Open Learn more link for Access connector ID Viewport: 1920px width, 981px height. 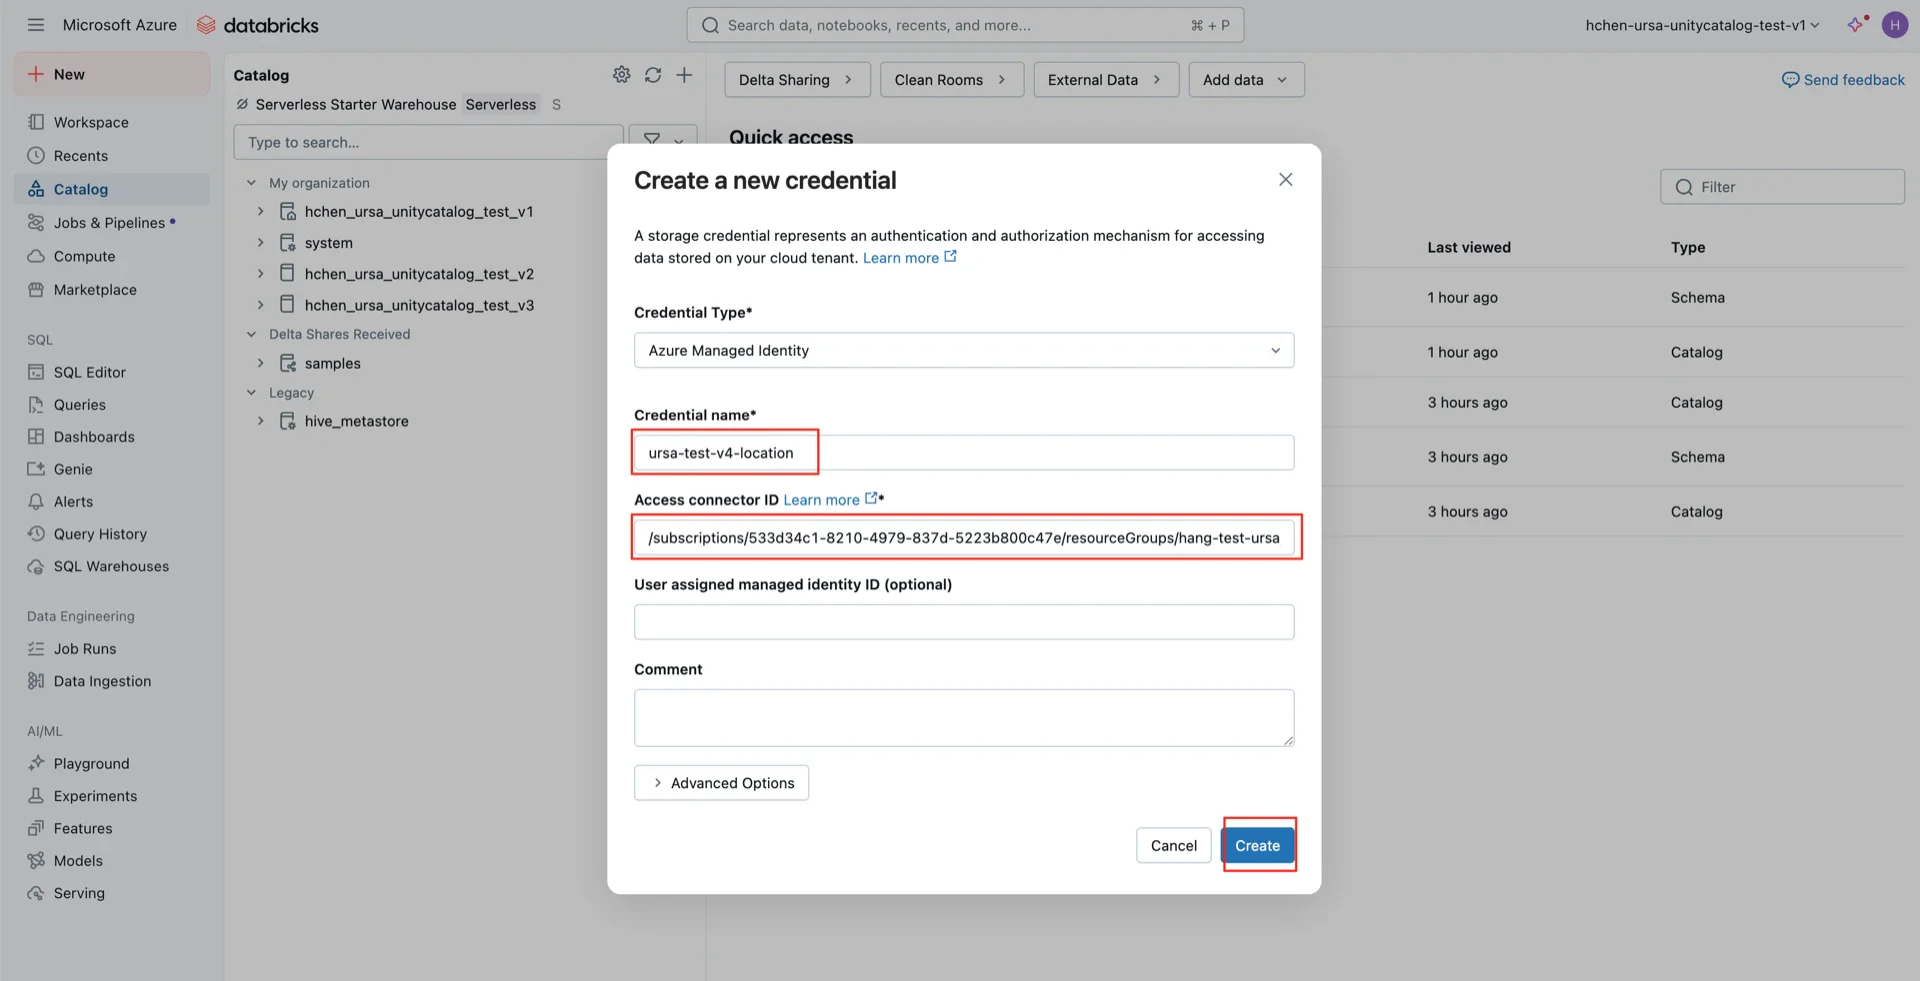(x=830, y=500)
